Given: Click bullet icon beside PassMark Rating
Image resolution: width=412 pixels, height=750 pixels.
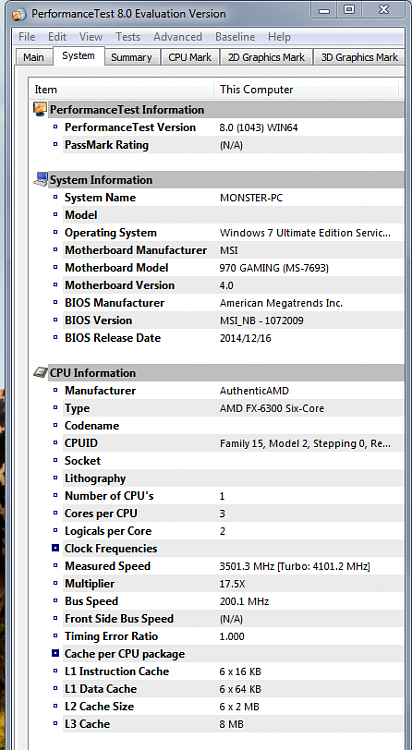Looking at the screenshot, I should tap(56, 145).
